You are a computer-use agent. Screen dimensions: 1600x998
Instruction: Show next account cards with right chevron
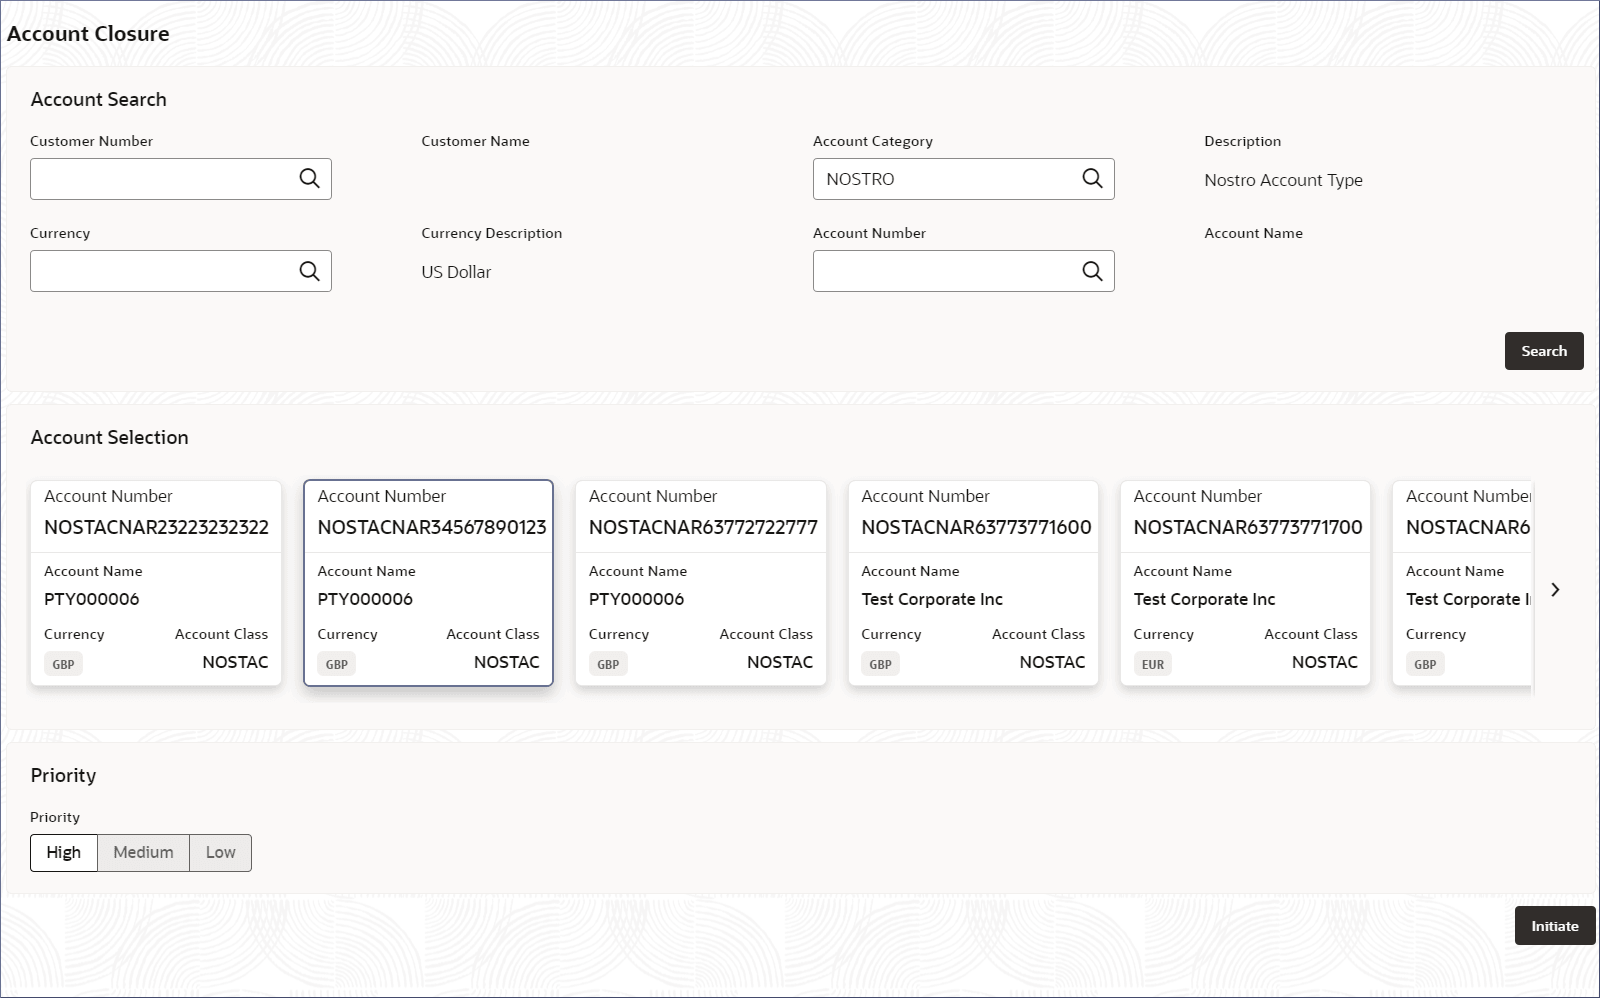(1555, 590)
